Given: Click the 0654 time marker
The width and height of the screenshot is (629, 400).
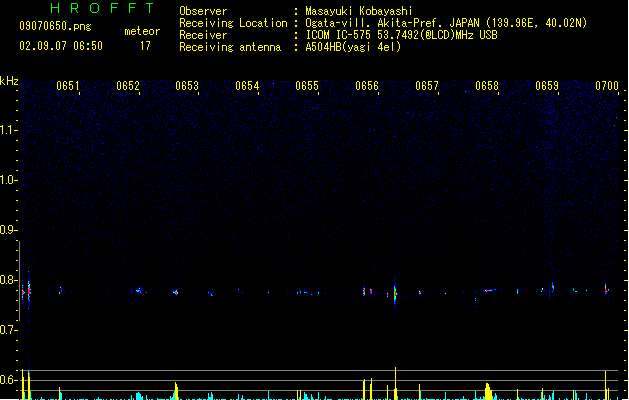Looking at the screenshot, I should pyautogui.click(x=247, y=86).
